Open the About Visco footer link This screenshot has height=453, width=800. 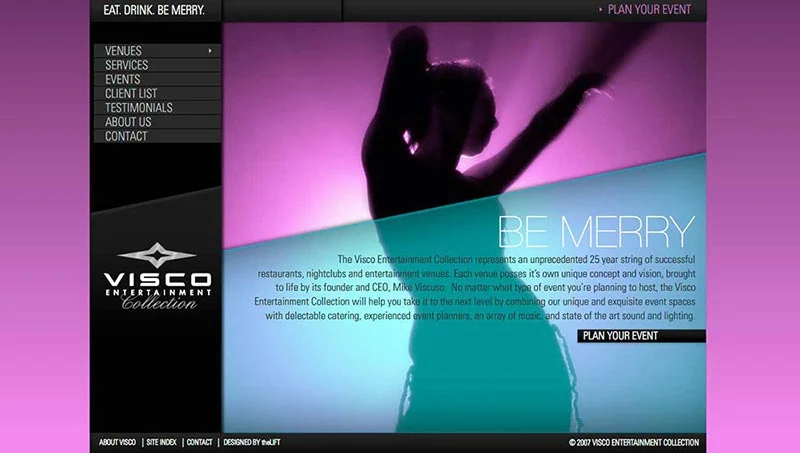click(x=117, y=442)
